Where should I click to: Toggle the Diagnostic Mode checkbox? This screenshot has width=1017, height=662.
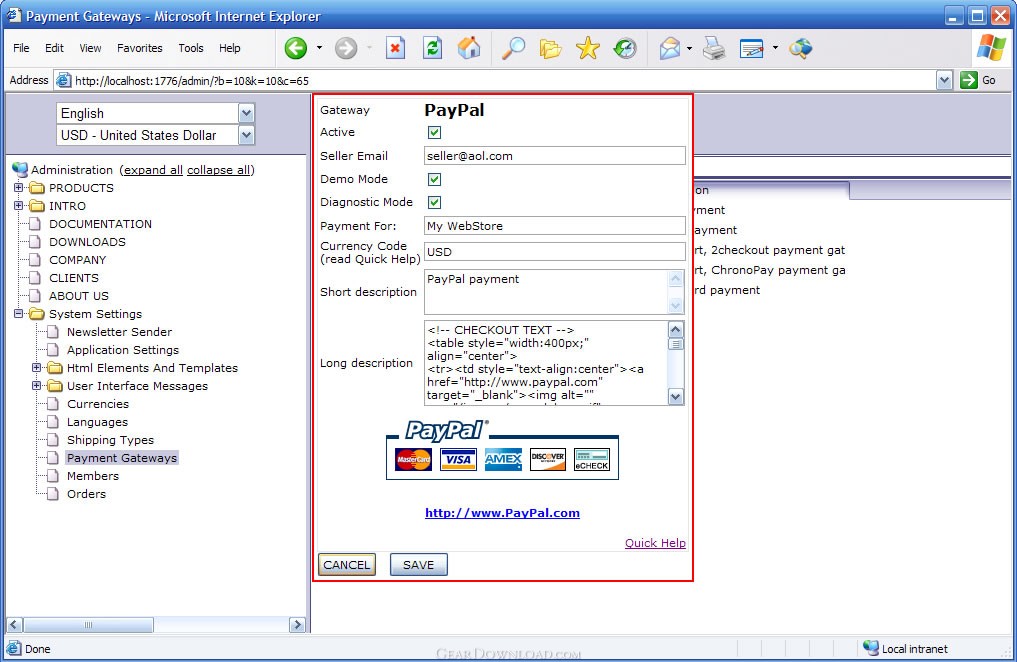point(434,202)
